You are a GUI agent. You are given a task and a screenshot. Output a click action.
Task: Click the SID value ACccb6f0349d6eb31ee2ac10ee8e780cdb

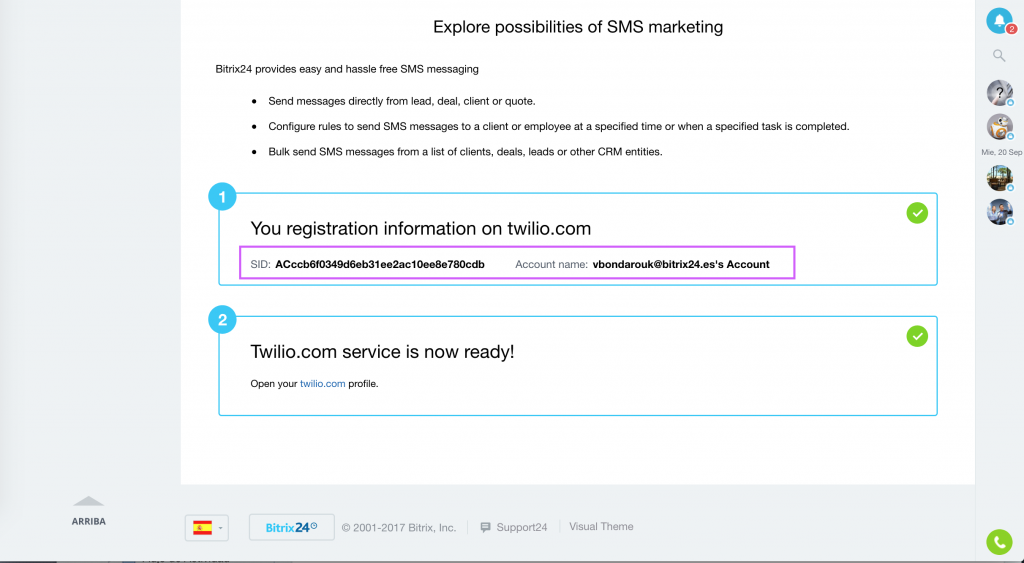point(379,265)
